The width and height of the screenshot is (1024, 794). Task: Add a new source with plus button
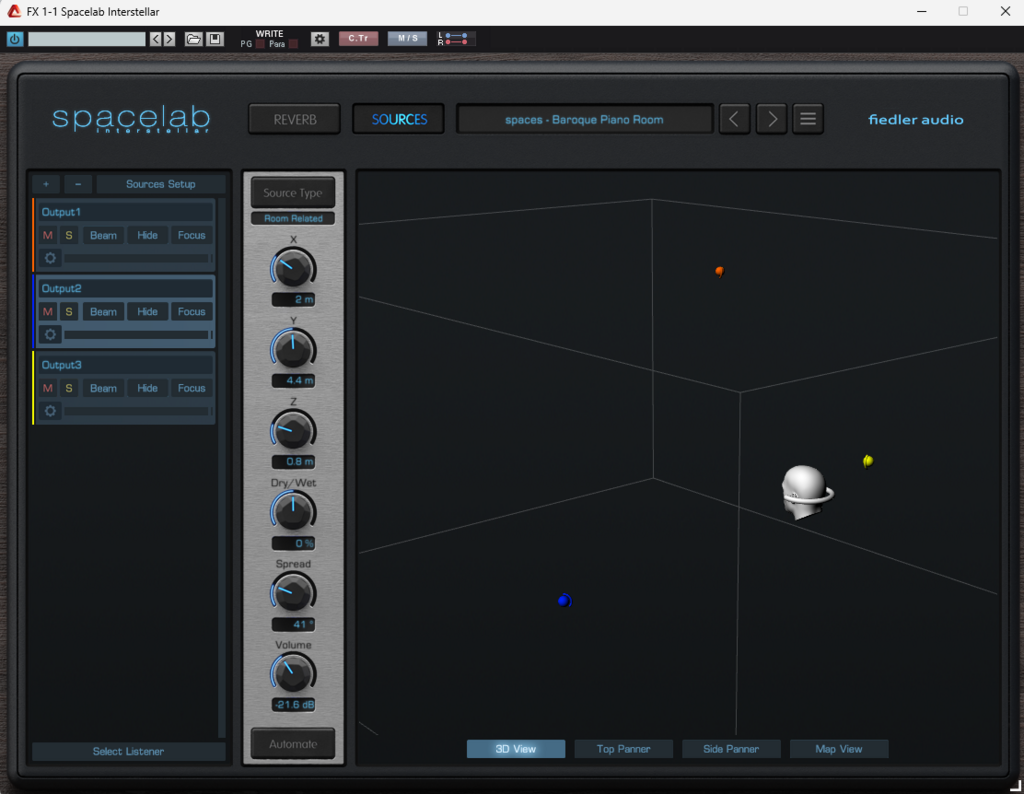click(46, 184)
